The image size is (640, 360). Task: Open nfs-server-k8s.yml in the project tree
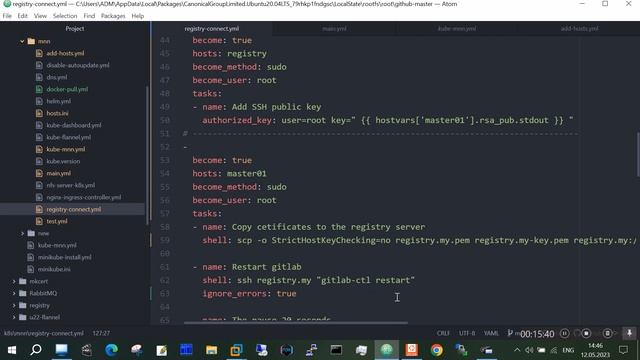(x=70, y=185)
